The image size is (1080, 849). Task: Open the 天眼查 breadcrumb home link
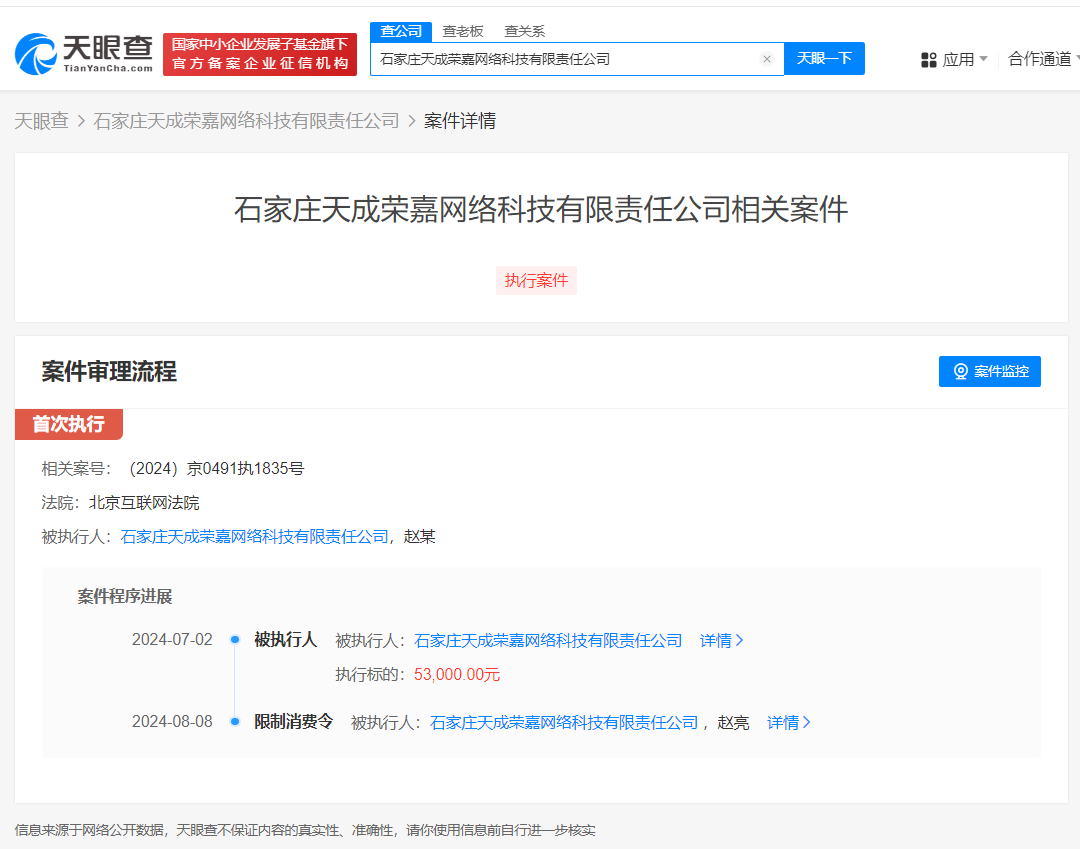pyautogui.click(x=42, y=120)
